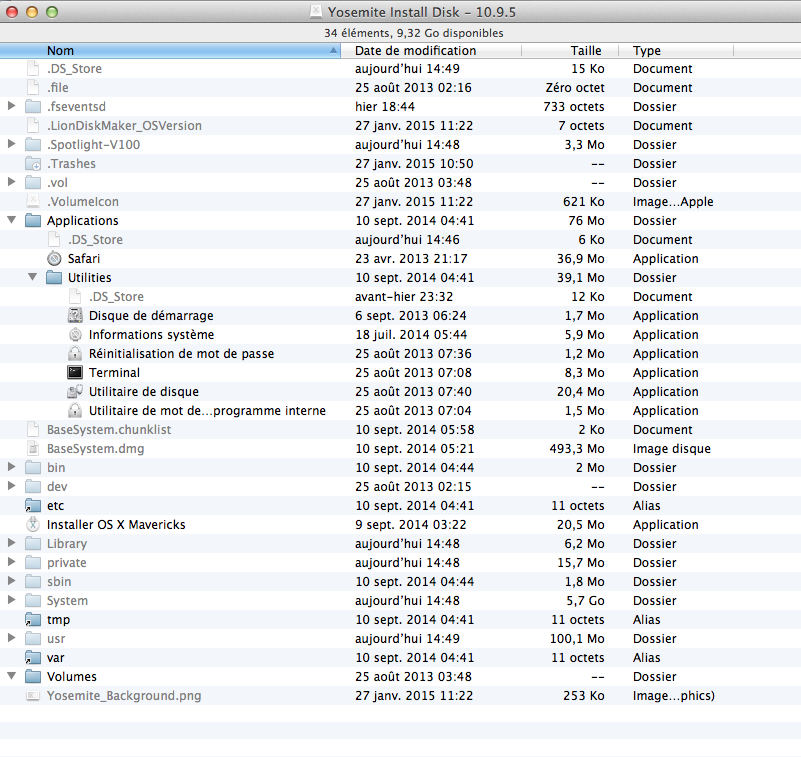Expand the private folder

pyautogui.click(x=11, y=562)
